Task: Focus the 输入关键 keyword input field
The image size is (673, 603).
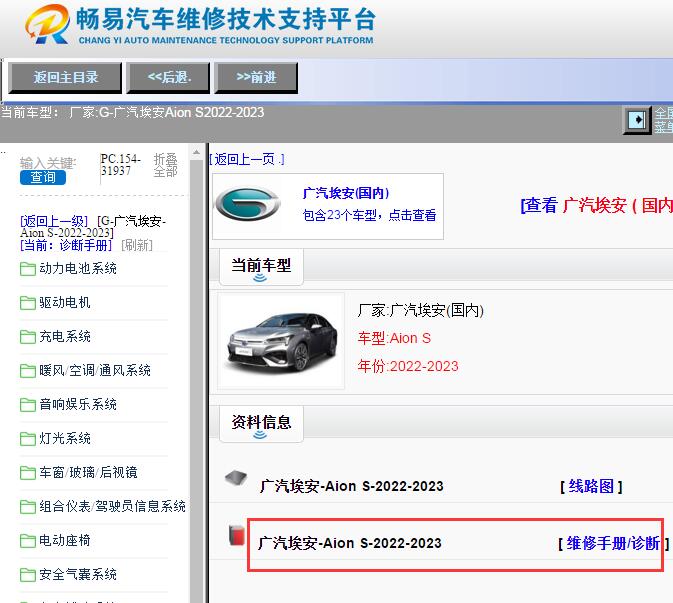Action: coord(47,163)
